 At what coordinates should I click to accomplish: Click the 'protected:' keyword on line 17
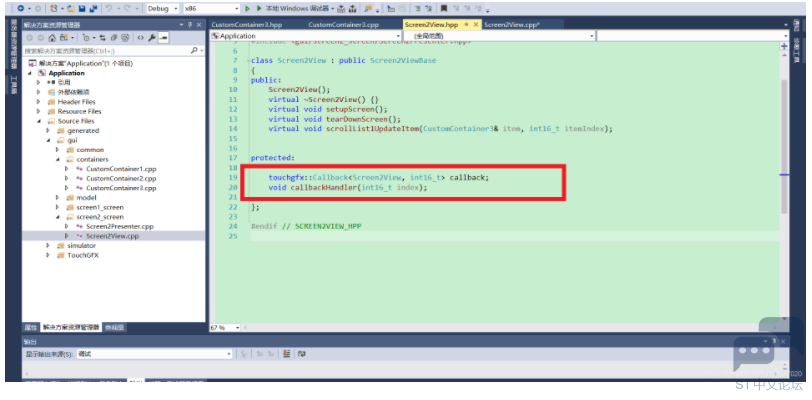(272, 158)
